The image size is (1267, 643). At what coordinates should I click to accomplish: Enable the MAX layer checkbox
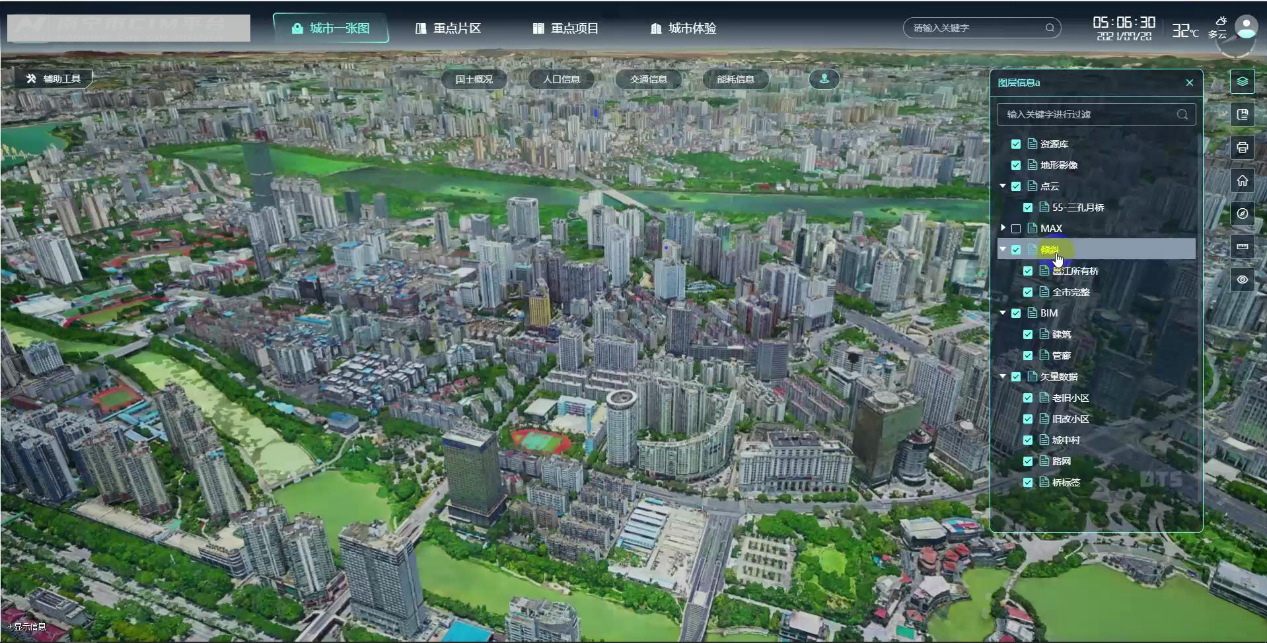point(1016,229)
